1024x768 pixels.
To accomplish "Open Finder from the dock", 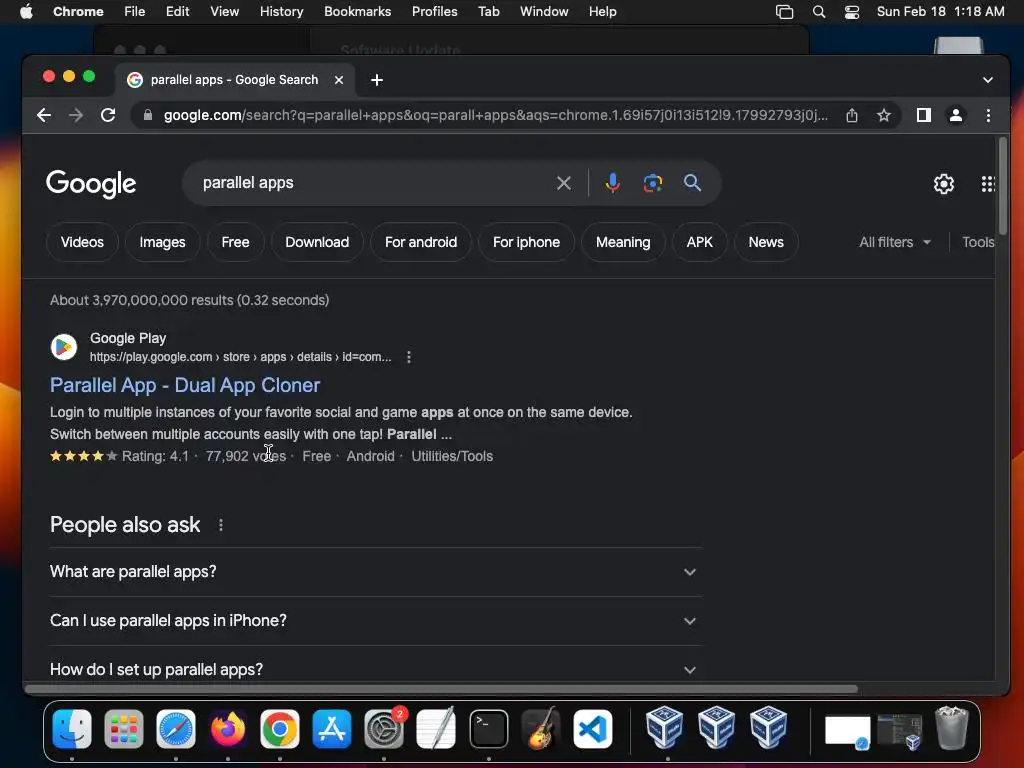I will 72,729.
